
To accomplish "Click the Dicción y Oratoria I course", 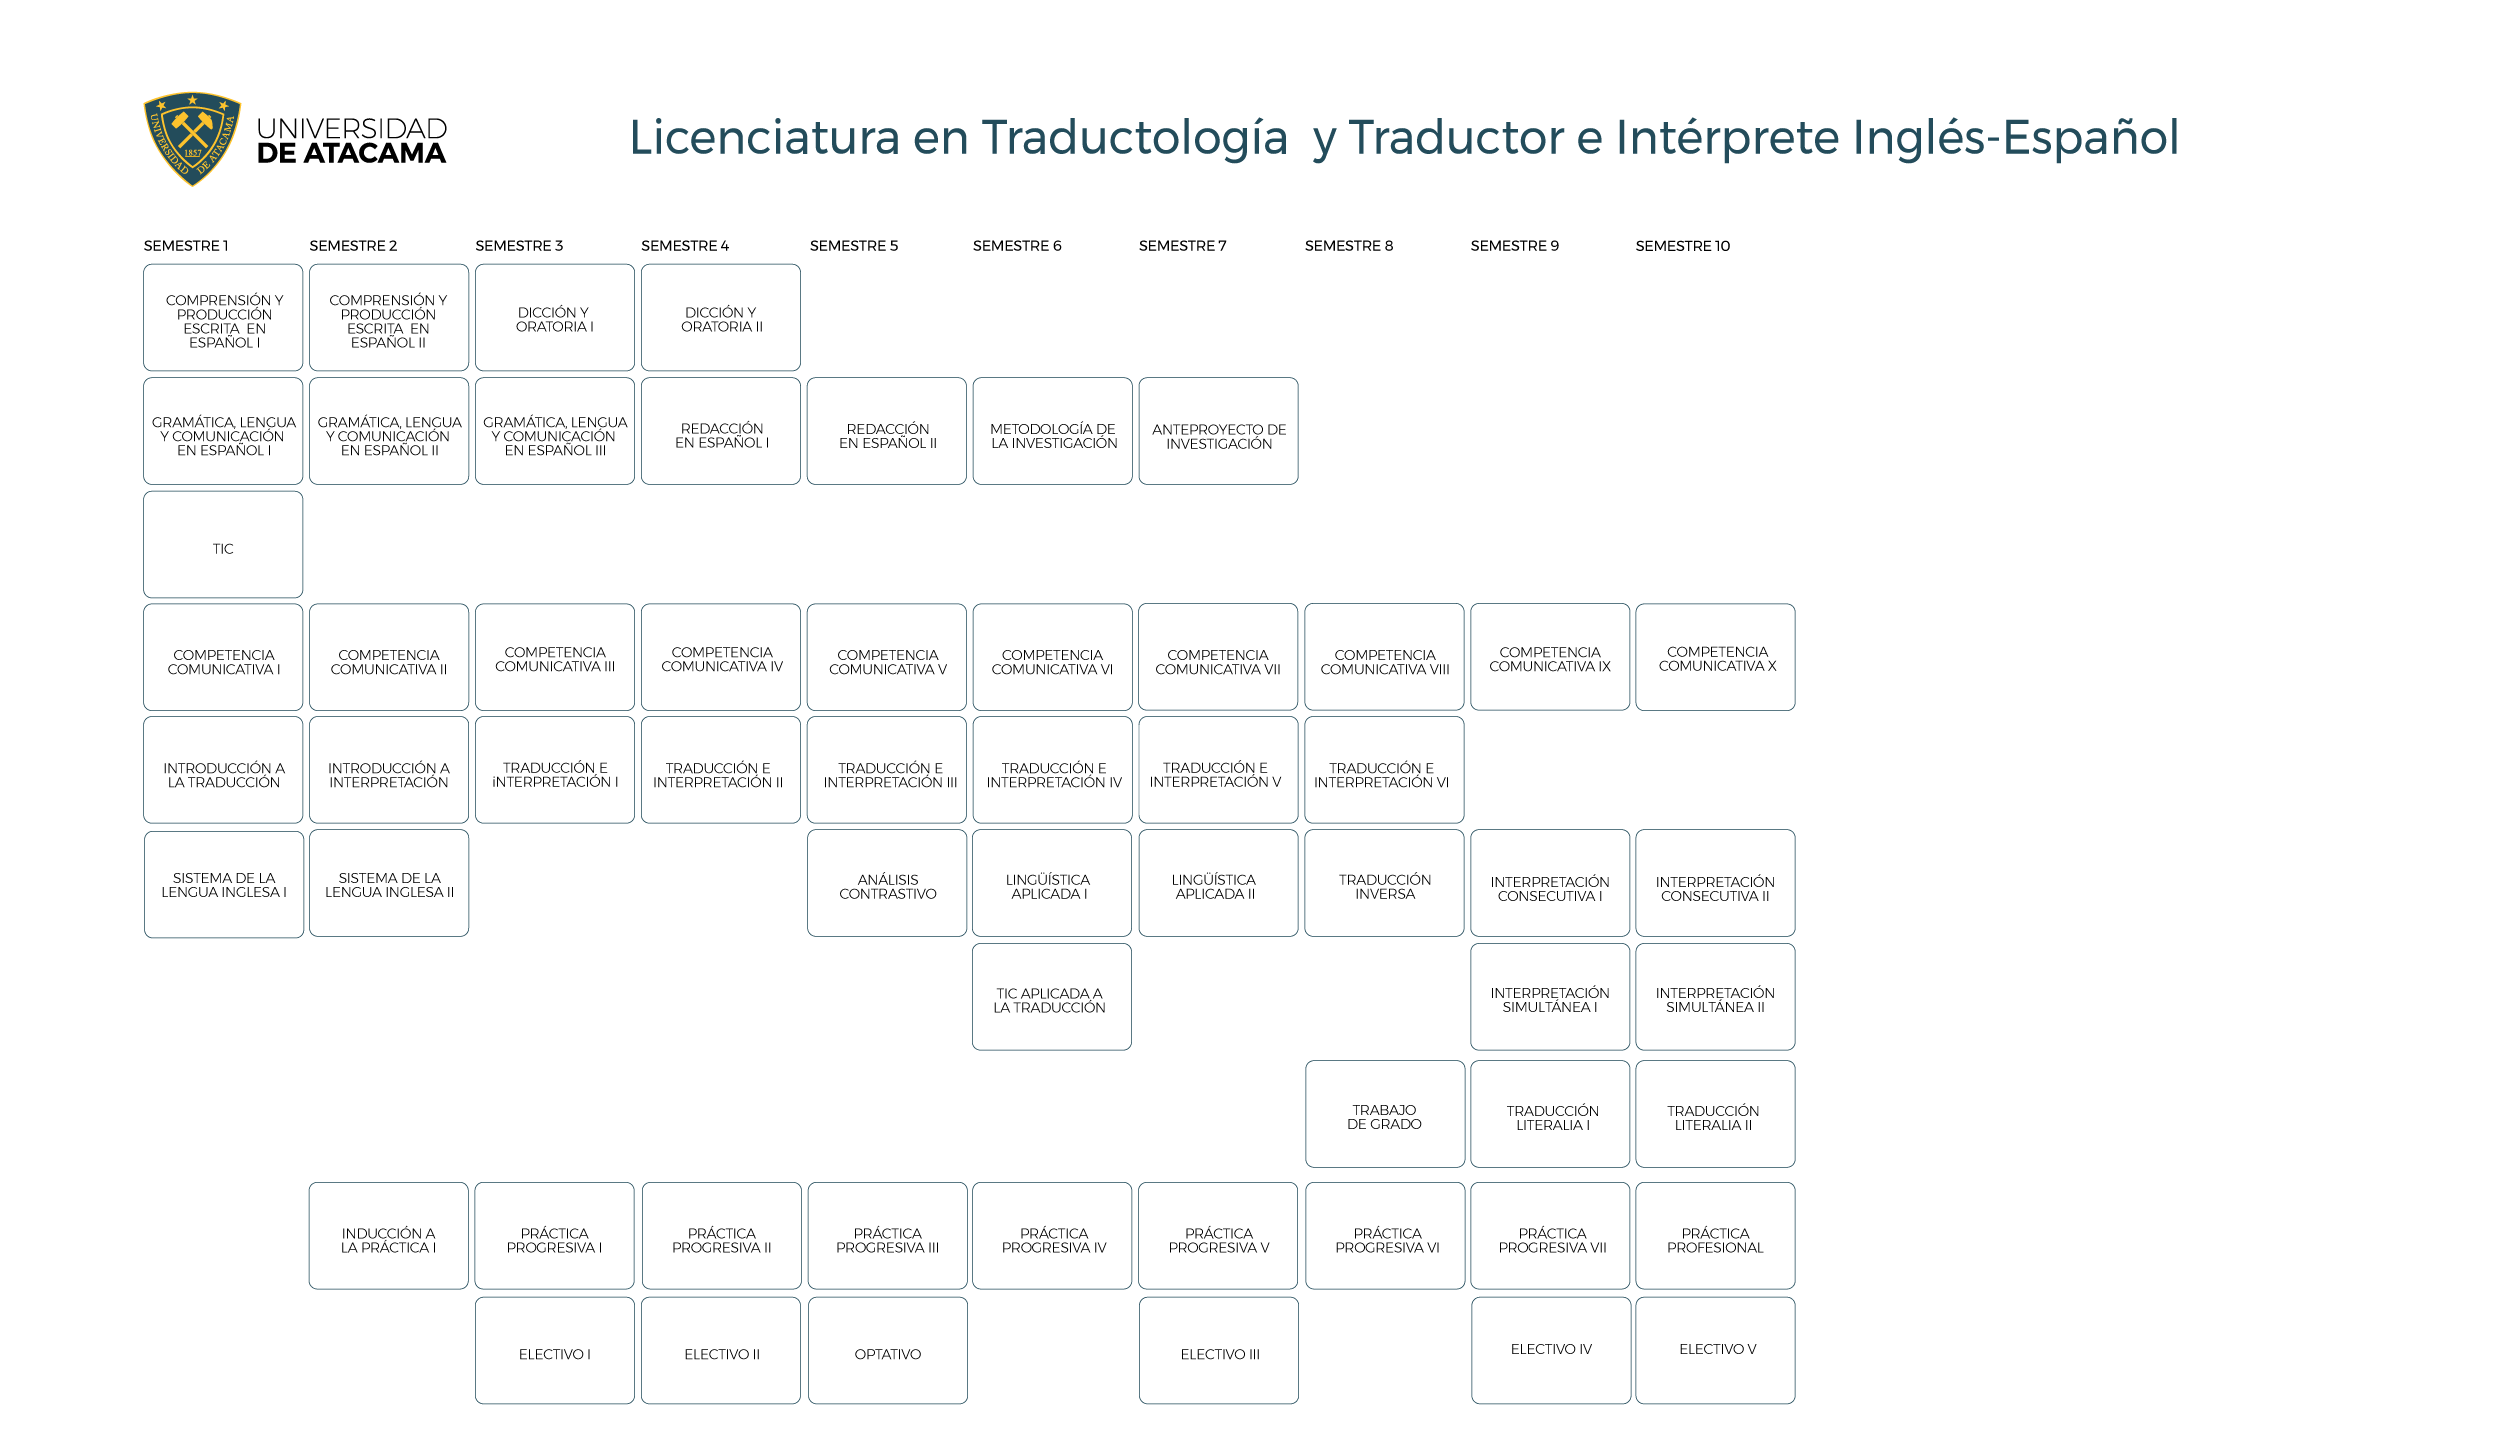I will (x=555, y=318).
